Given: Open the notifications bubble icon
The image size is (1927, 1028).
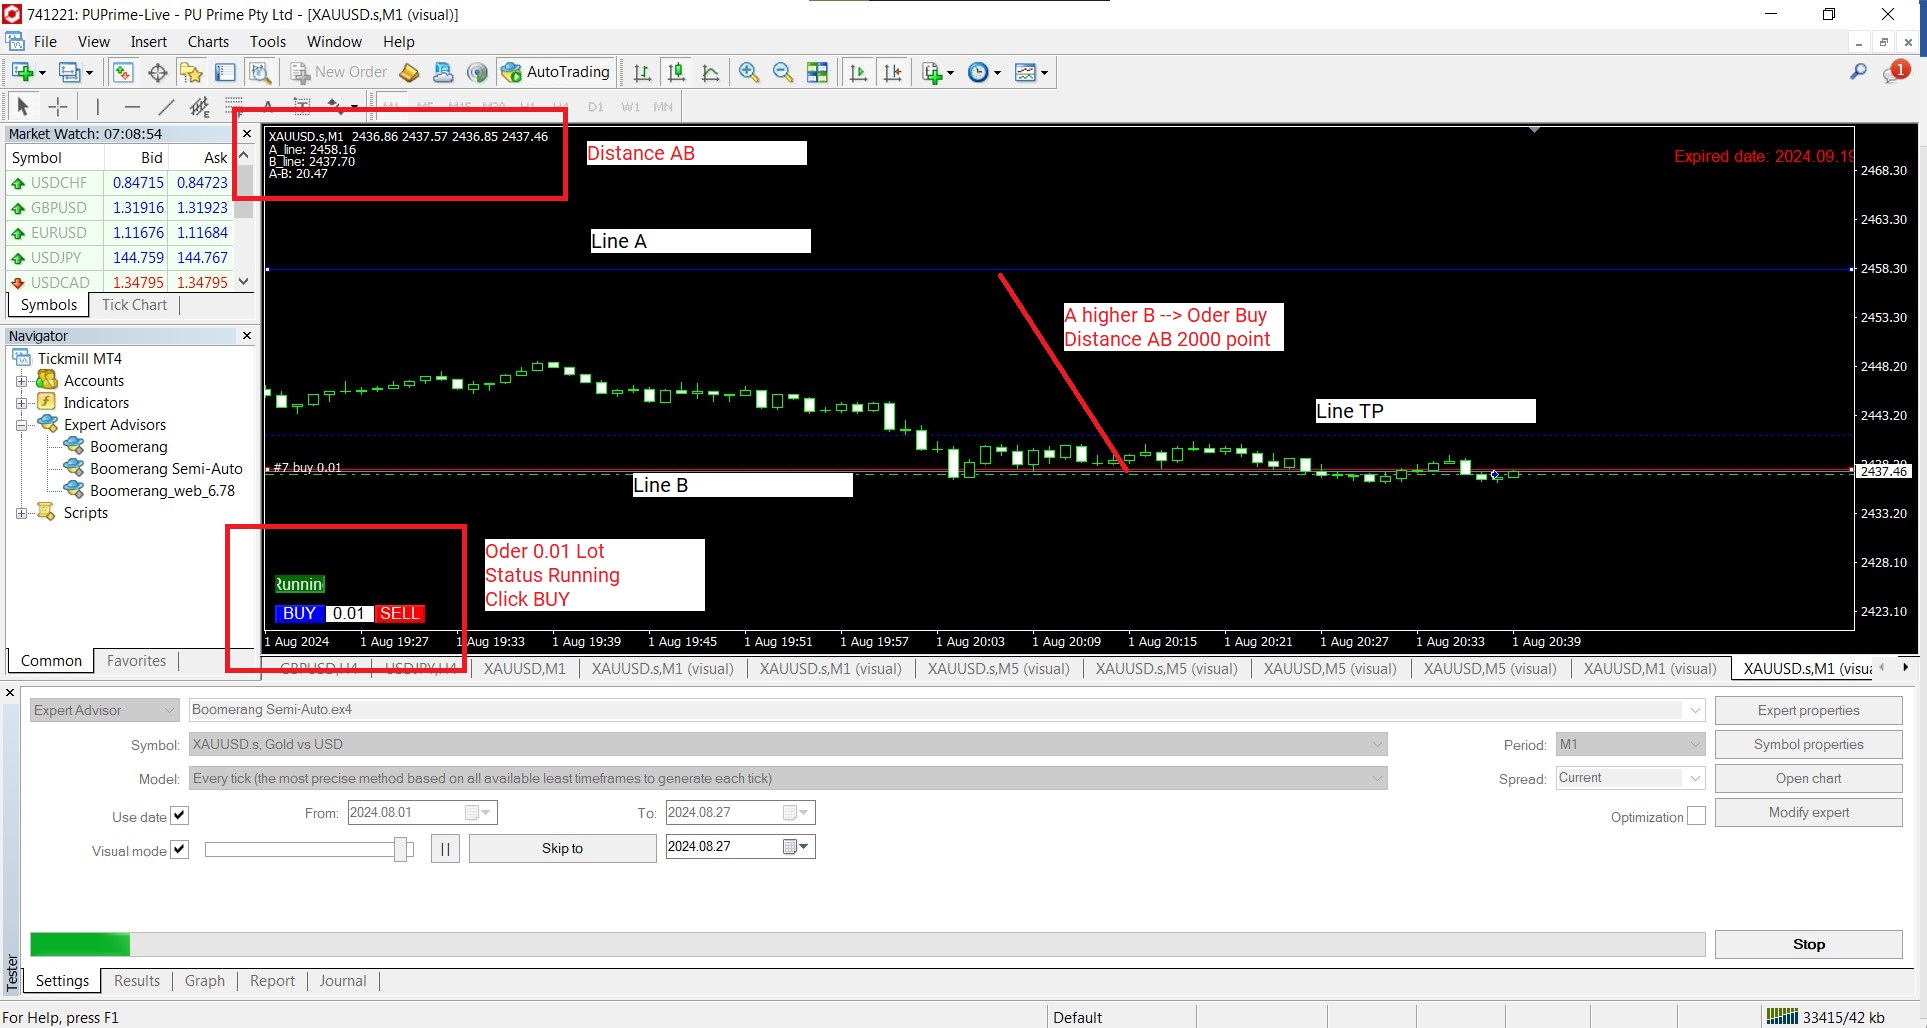Looking at the screenshot, I should [x=1895, y=72].
